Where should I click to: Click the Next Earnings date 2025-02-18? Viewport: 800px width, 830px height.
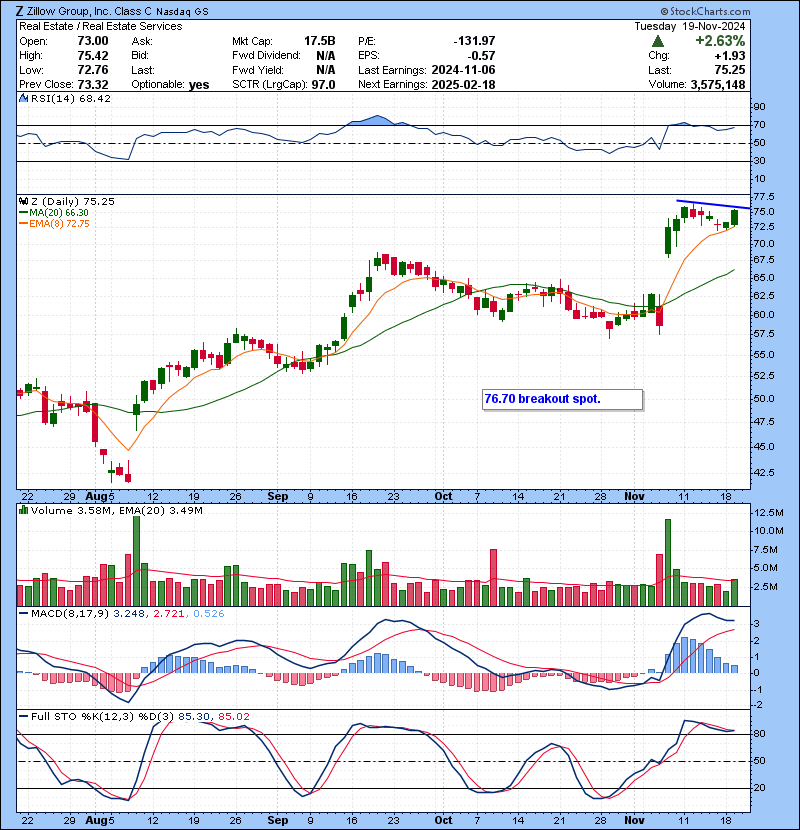(463, 85)
